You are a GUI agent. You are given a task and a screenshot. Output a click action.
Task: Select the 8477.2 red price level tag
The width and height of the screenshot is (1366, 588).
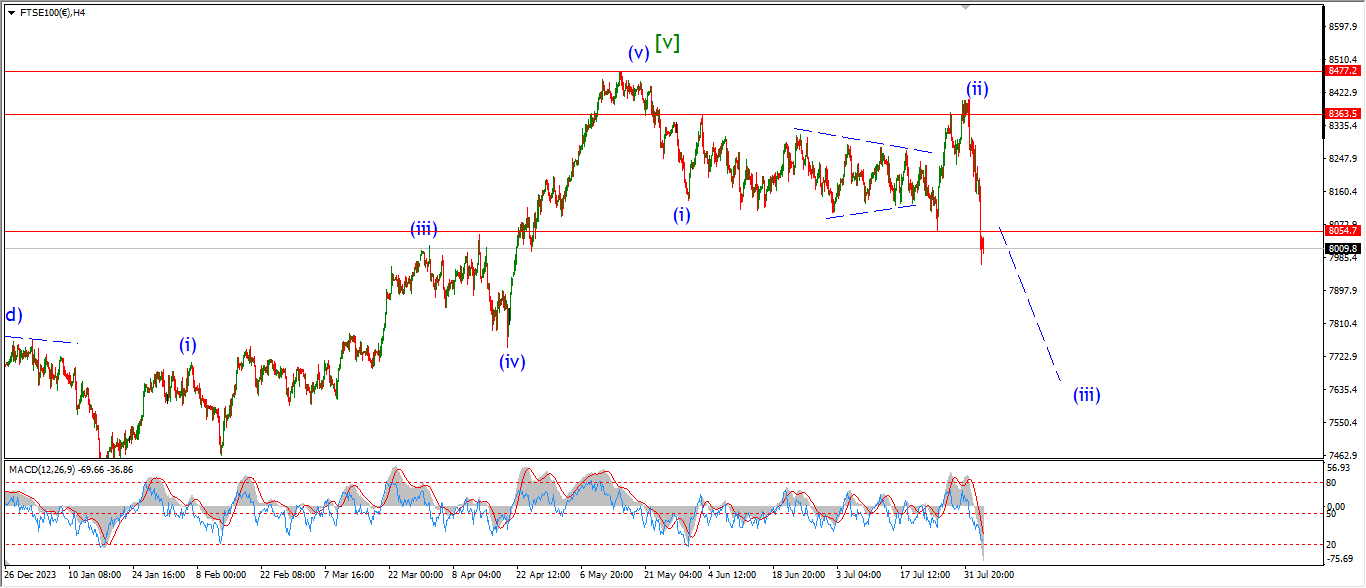pos(1343,71)
